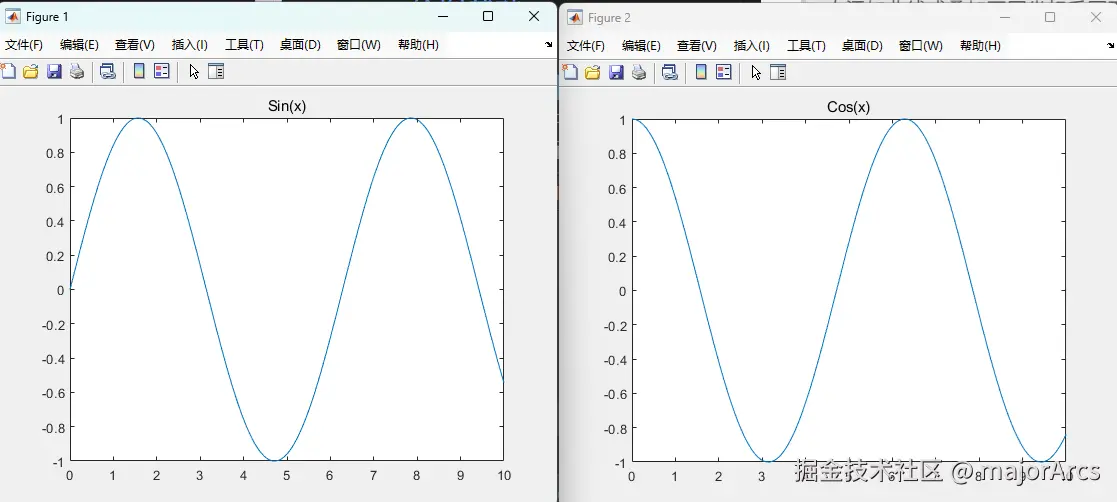Viewport: 1117px width, 502px height.
Task: Click the Cos(x) plot title
Action: pyautogui.click(x=848, y=107)
